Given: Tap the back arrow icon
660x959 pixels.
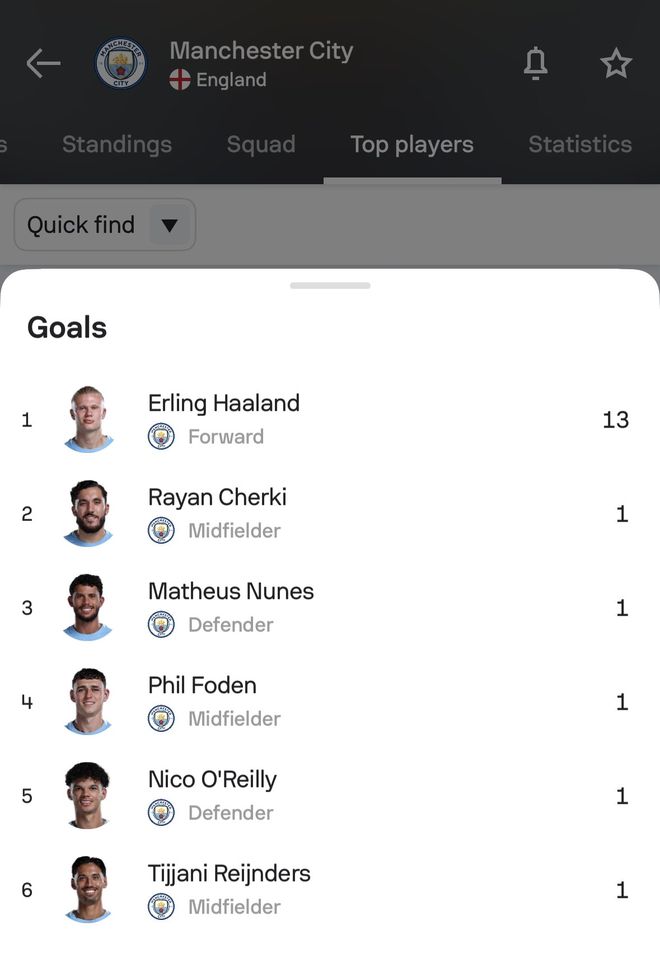Looking at the screenshot, I should click(43, 64).
